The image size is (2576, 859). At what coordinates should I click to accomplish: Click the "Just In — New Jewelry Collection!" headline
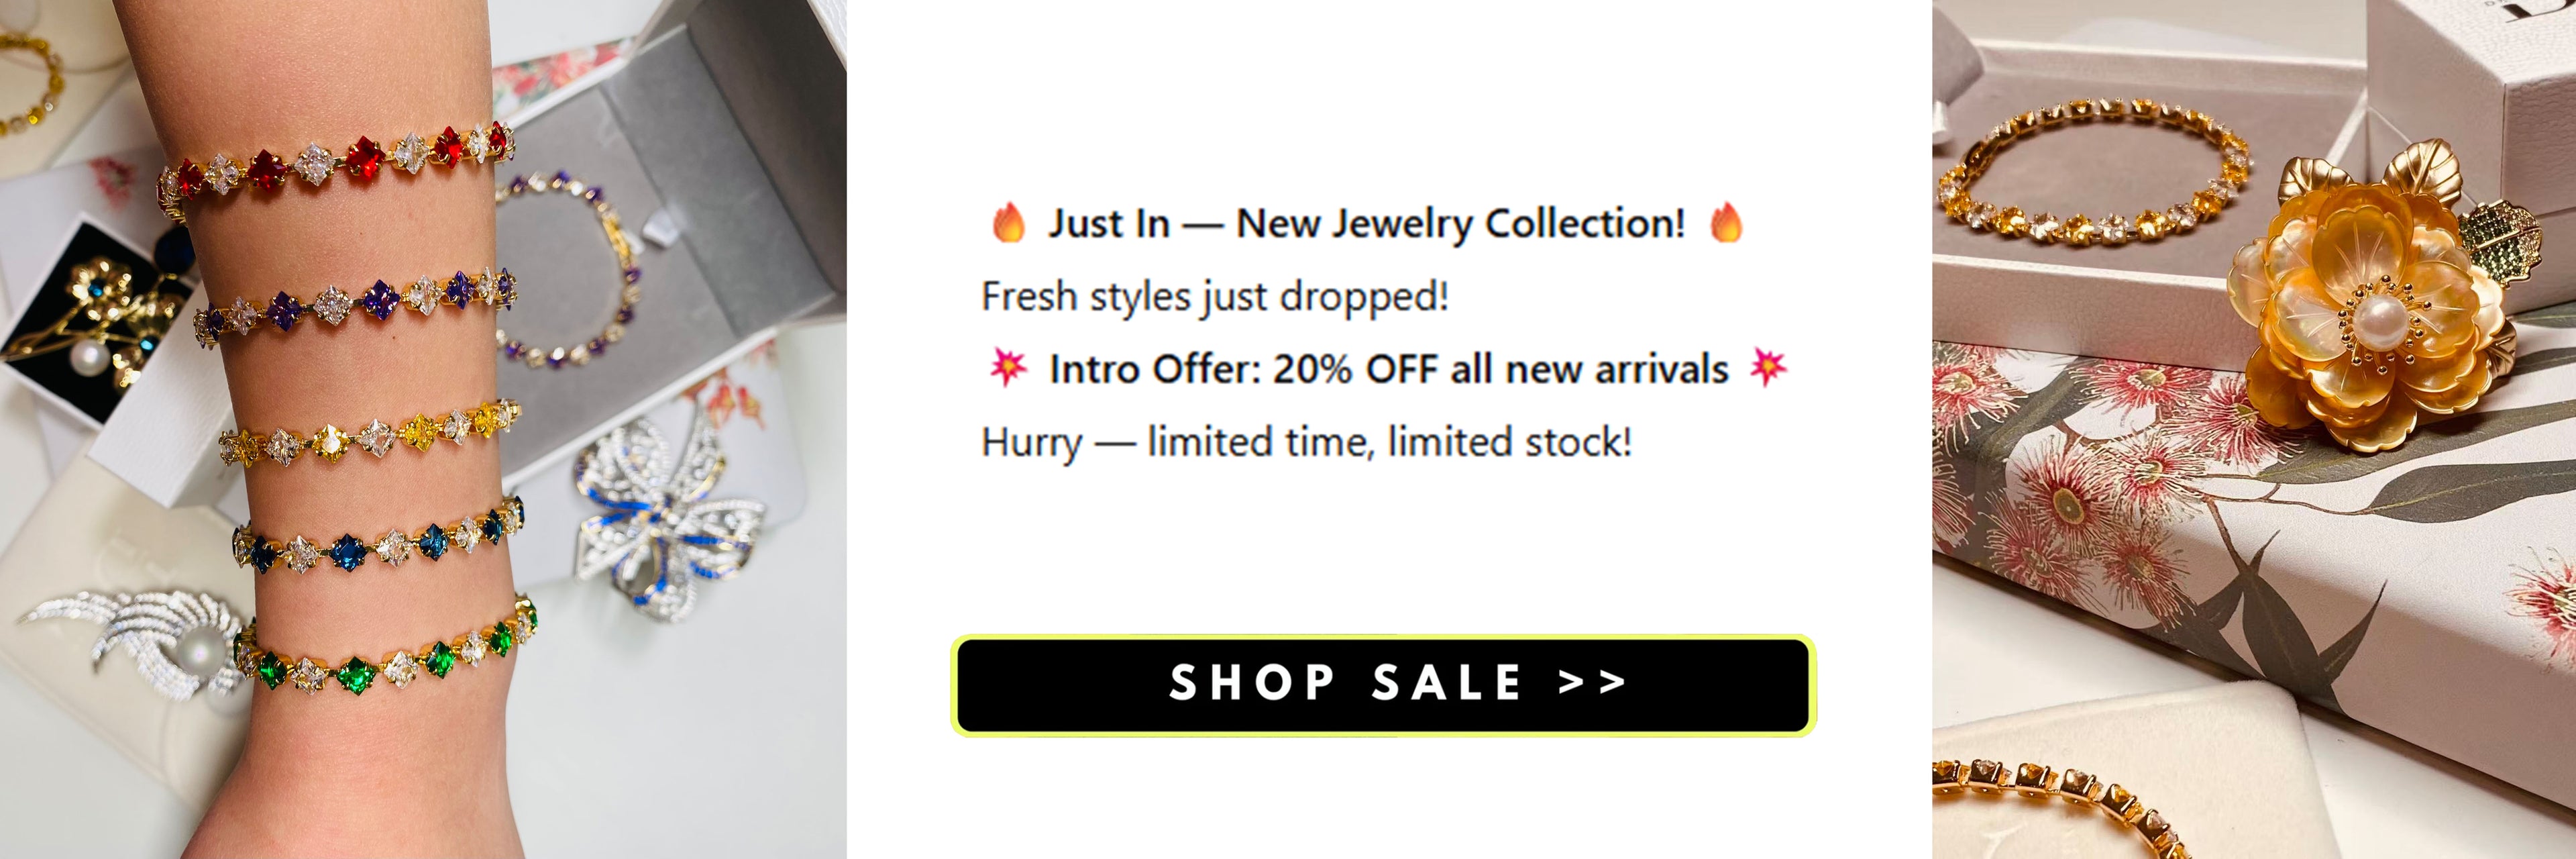(x=1366, y=223)
